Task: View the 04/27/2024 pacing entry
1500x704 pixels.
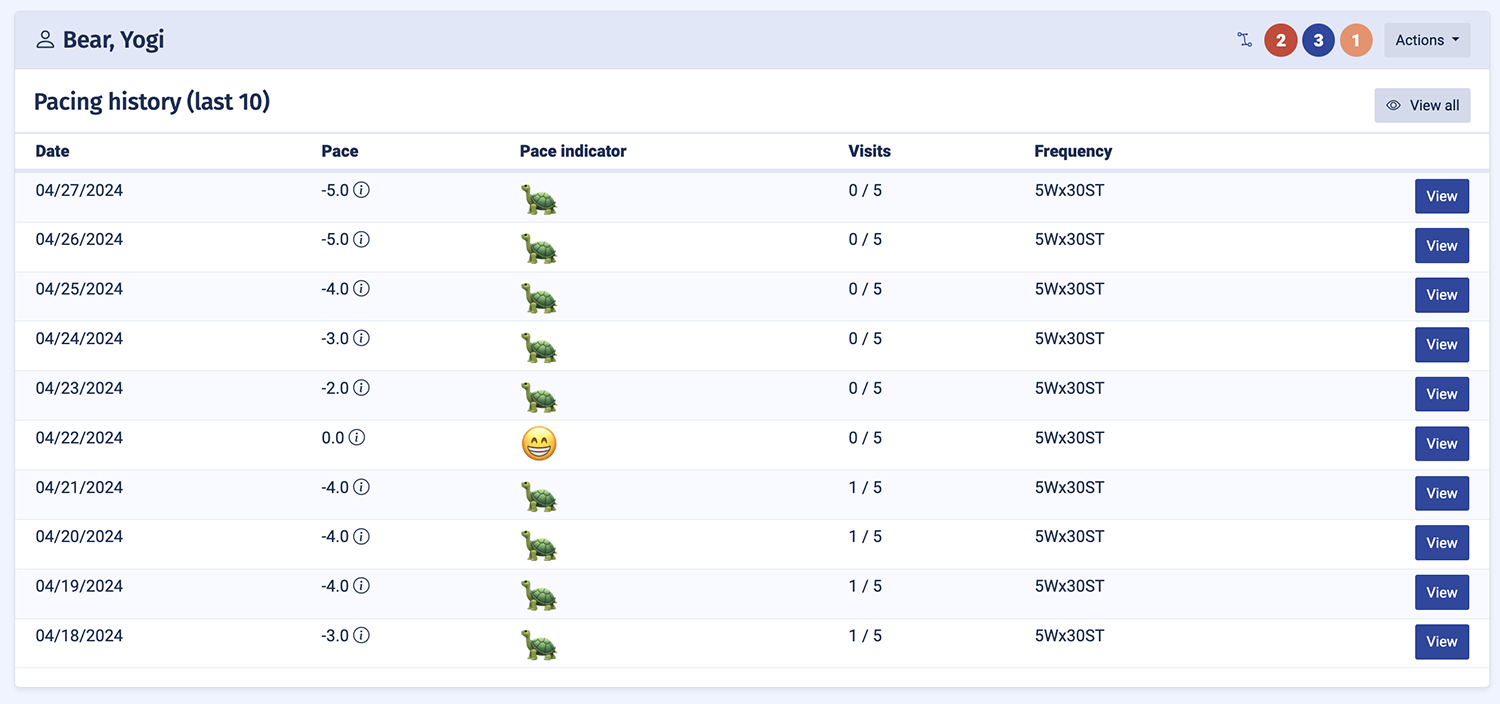Action: (x=1441, y=196)
